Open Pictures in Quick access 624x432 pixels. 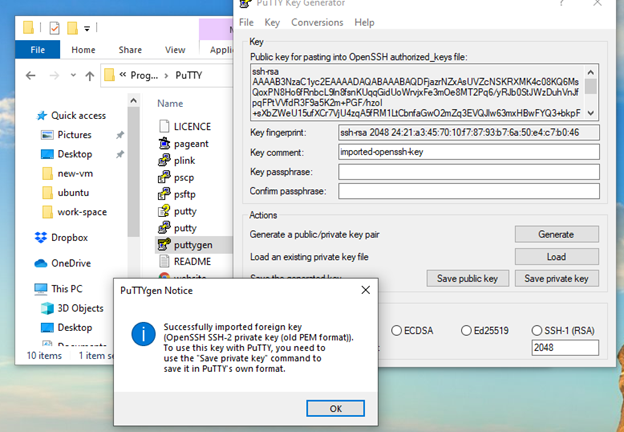(x=74, y=135)
